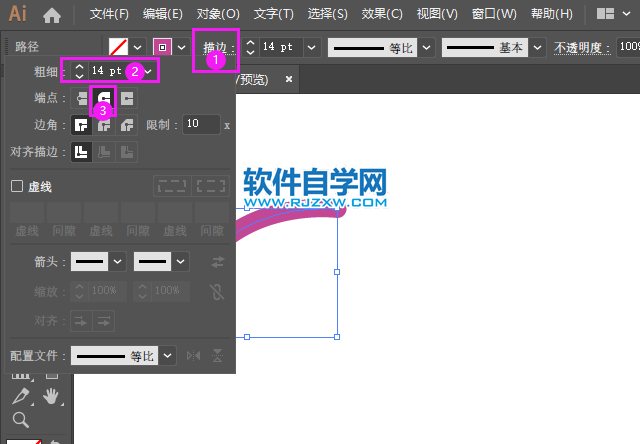
Task: Open the 帮助(H) menu
Action: pyautogui.click(x=551, y=14)
